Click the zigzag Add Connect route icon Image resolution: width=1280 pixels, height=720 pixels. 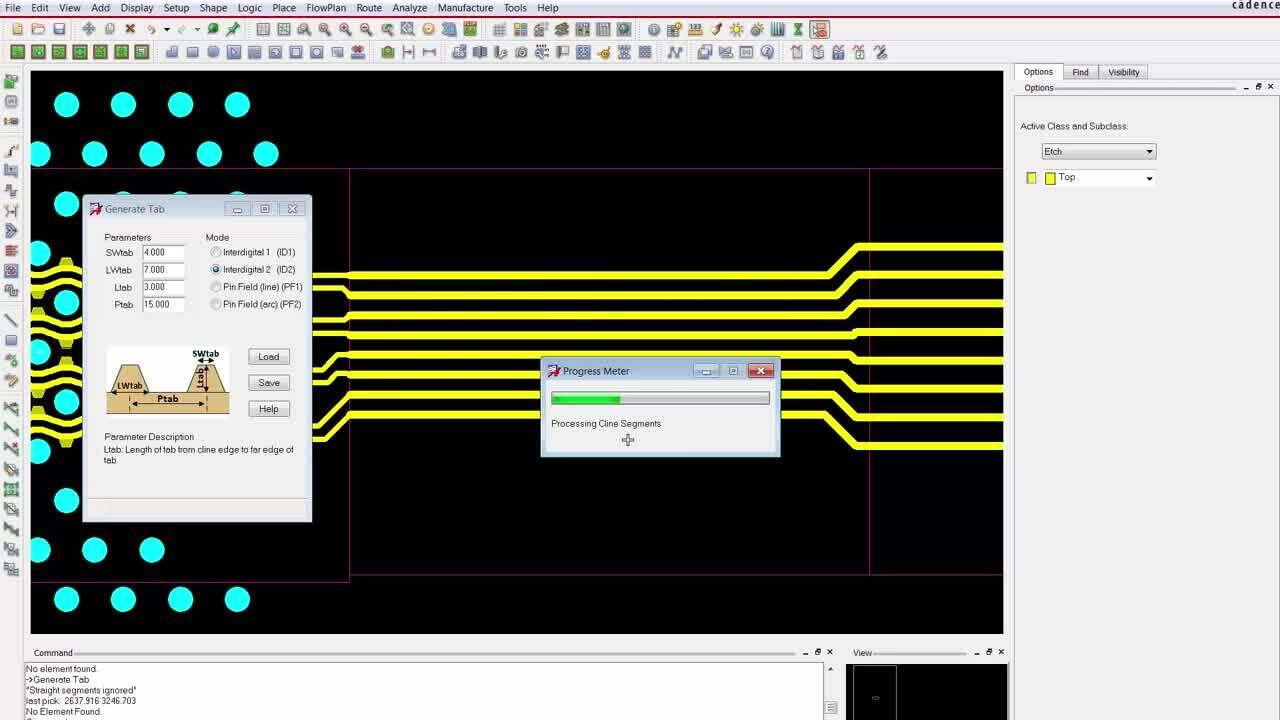coord(675,52)
